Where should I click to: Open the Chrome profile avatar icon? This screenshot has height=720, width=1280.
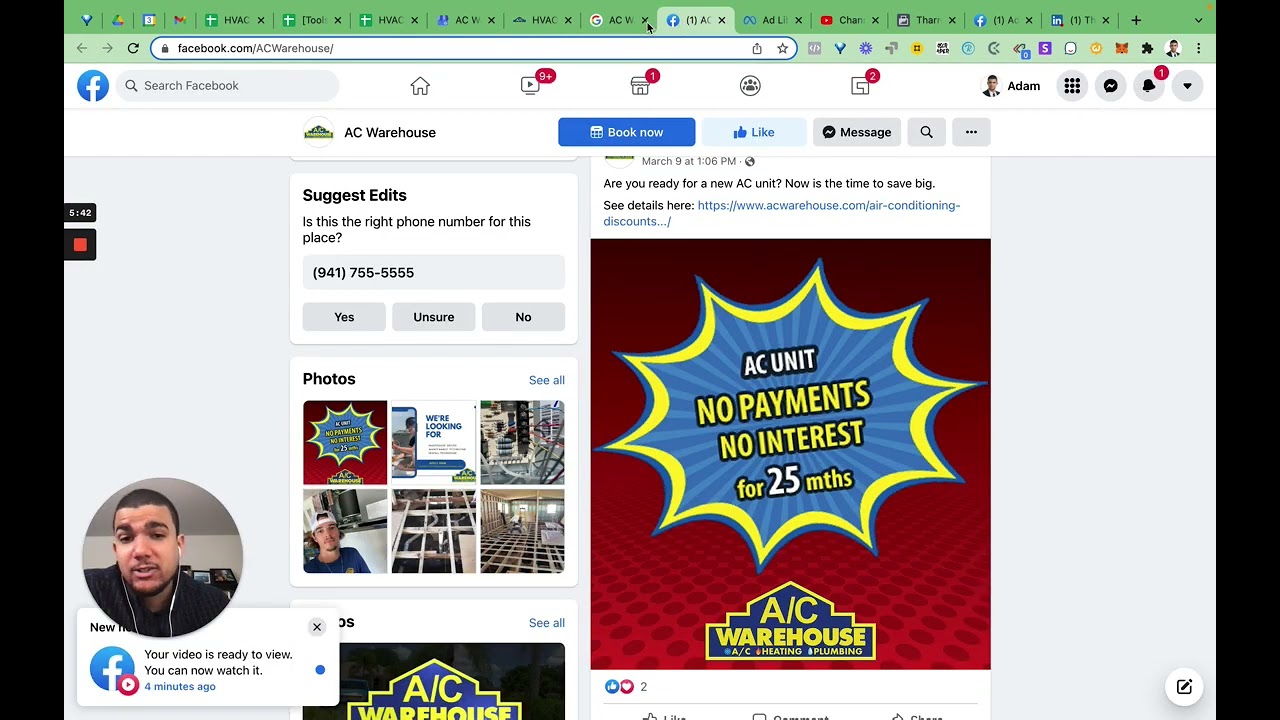(1173, 48)
